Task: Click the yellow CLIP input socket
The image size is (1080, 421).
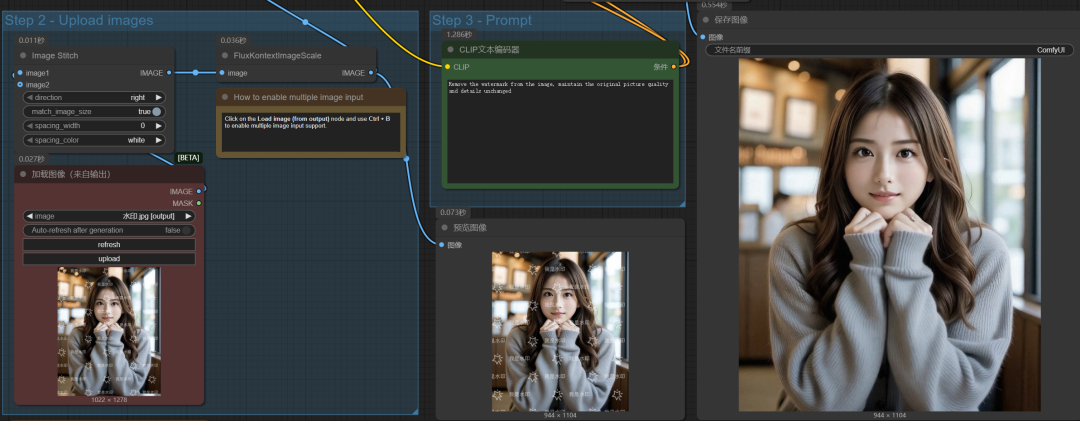Action: [x=447, y=67]
